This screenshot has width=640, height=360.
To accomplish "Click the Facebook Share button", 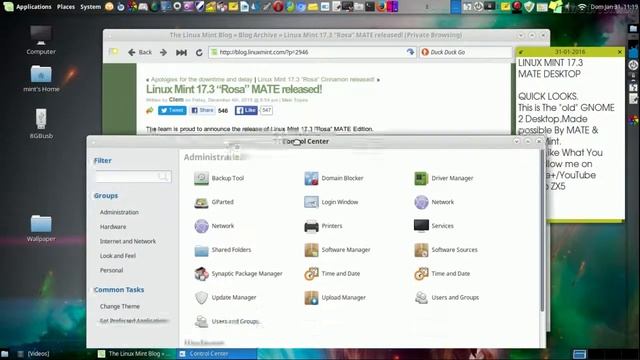I will point(202,110).
